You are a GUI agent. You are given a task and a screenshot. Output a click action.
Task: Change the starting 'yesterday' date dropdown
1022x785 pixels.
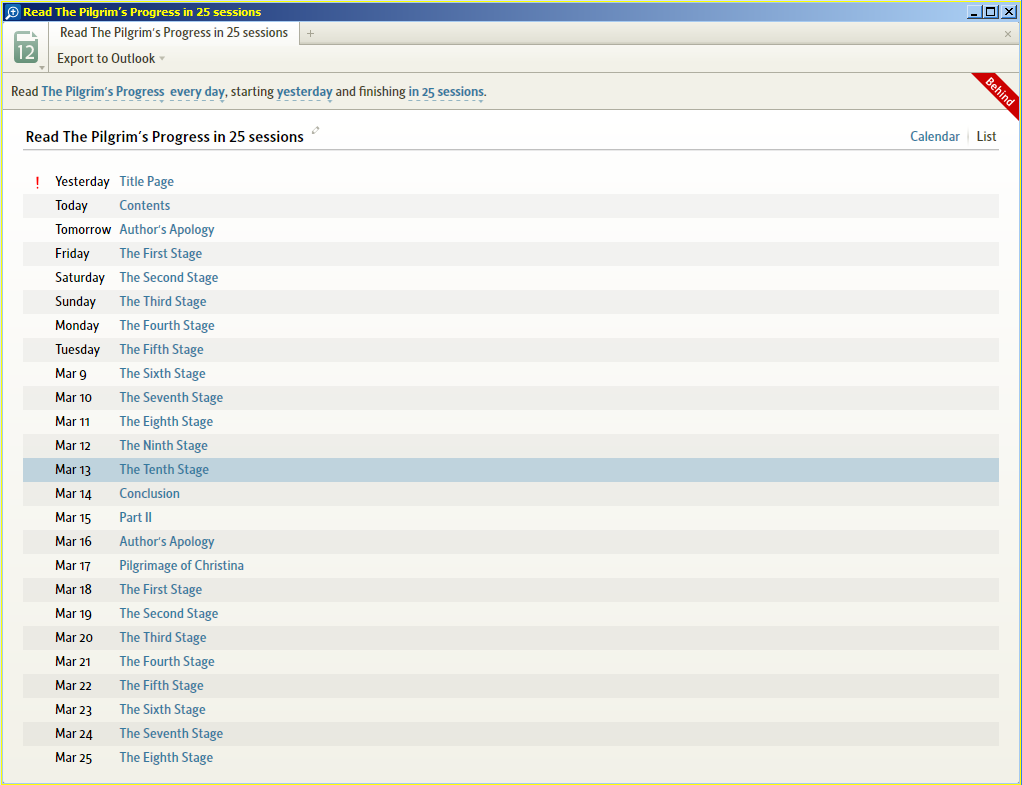(x=304, y=92)
